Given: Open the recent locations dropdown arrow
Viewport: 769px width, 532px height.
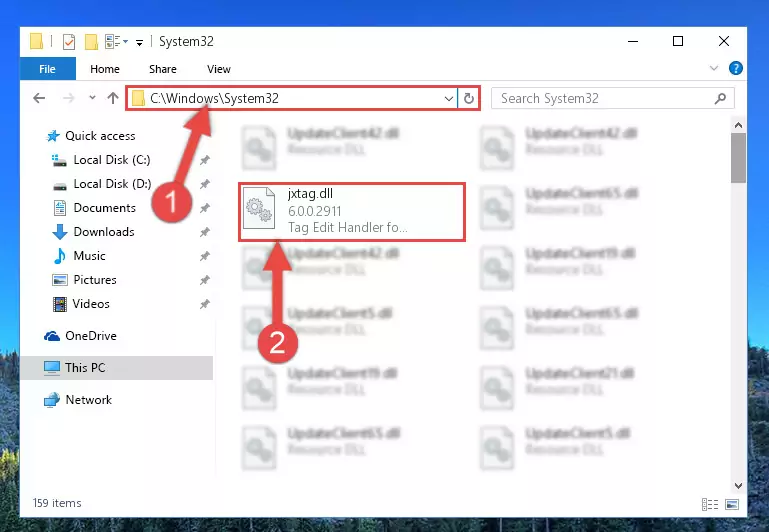Looking at the screenshot, I should [92, 98].
